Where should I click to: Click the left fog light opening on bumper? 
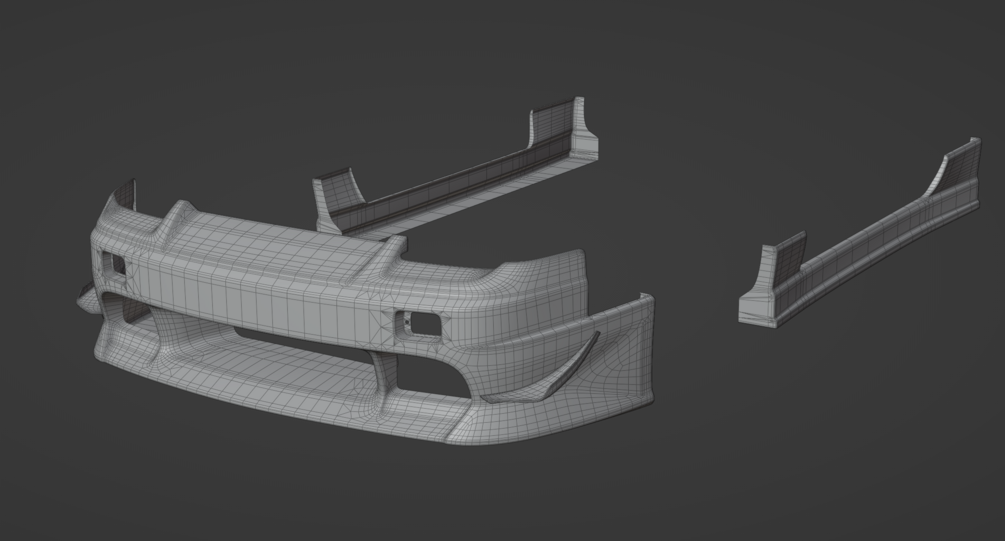pos(114,263)
